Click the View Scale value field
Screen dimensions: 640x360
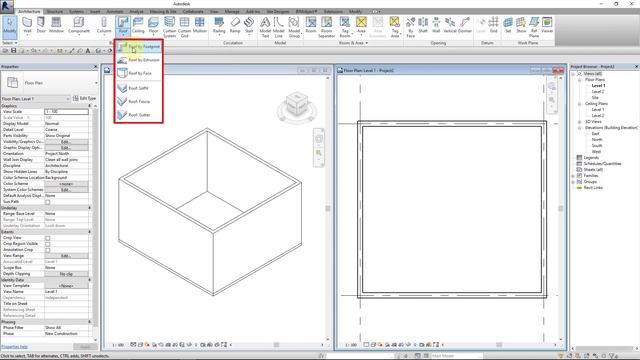coord(66,111)
